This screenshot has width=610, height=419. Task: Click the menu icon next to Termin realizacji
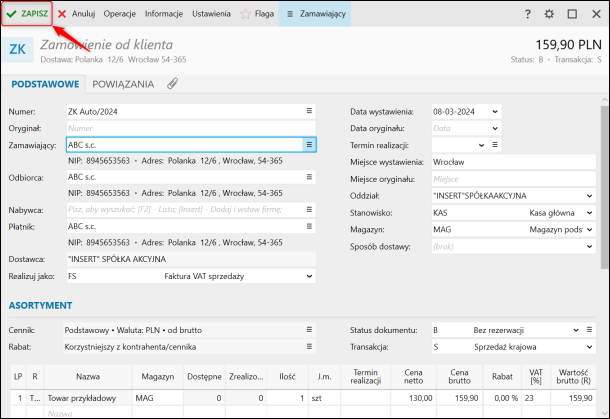click(x=496, y=144)
